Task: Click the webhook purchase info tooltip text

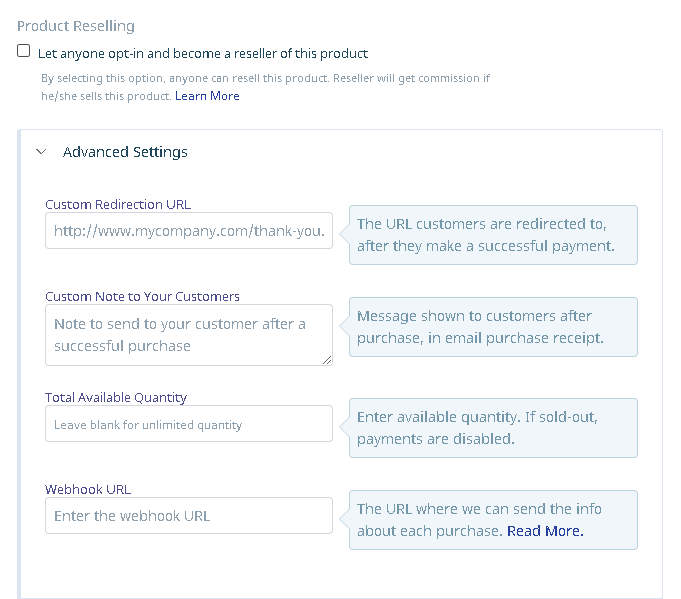Action: click(x=479, y=520)
